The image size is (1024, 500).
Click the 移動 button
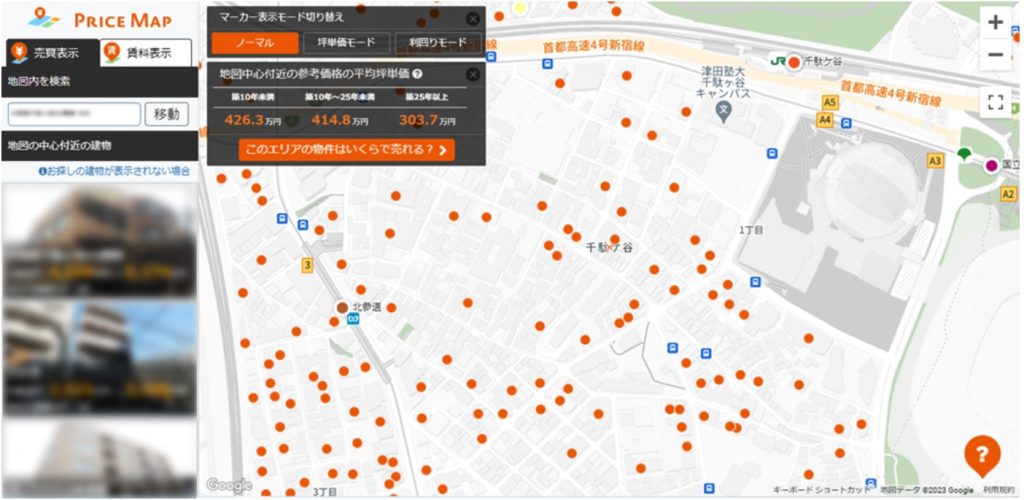click(167, 114)
